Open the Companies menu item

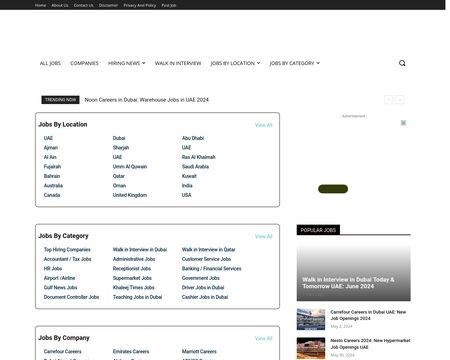coord(84,63)
